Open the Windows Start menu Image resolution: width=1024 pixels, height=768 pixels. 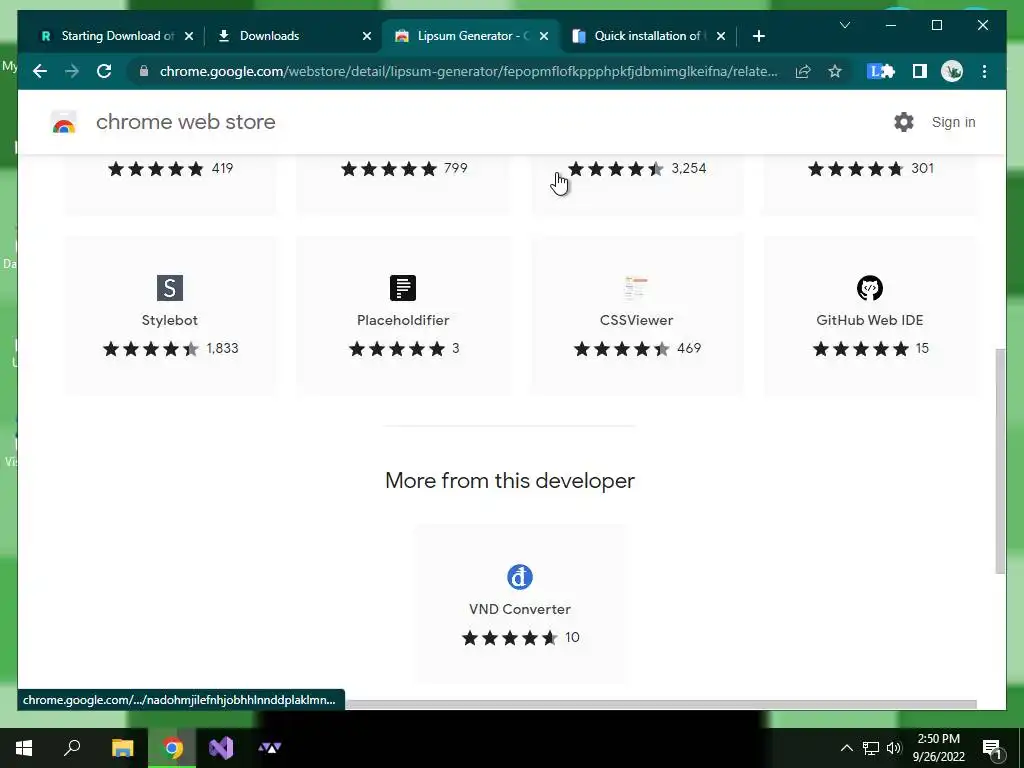tap(24, 748)
